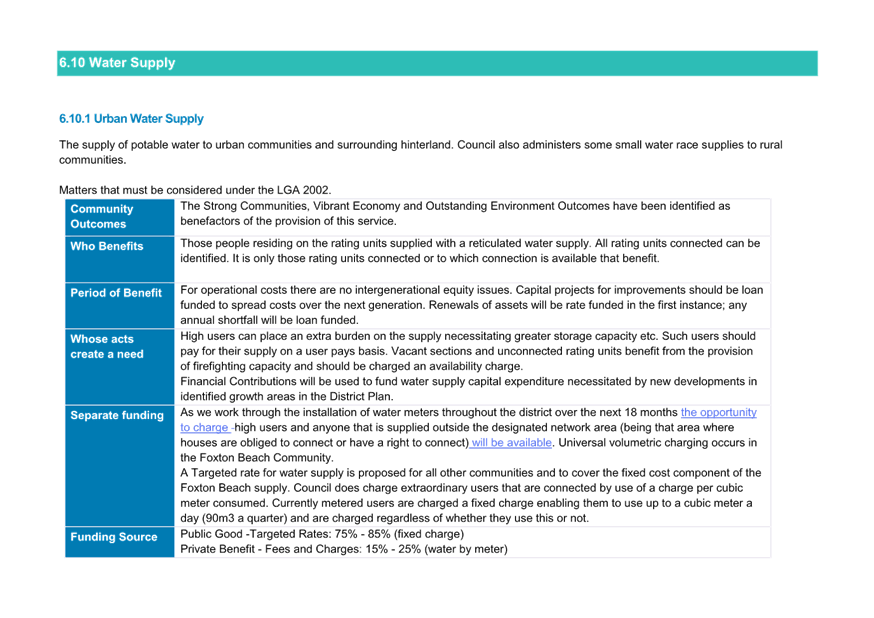
Task: Open the 'to charge' hyperlink
Action: (204, 427)
